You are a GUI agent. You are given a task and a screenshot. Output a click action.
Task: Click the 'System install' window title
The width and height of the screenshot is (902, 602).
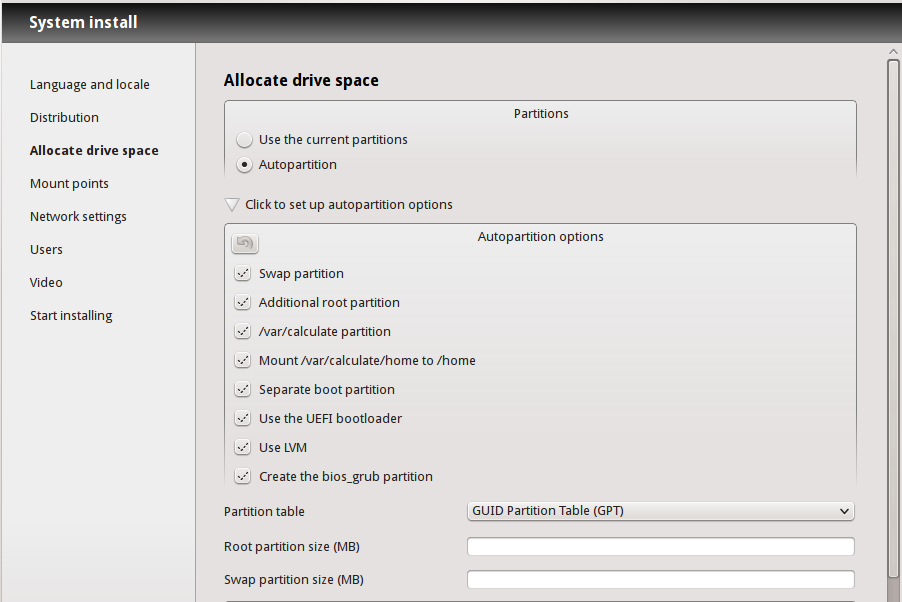tap(83, 22)
